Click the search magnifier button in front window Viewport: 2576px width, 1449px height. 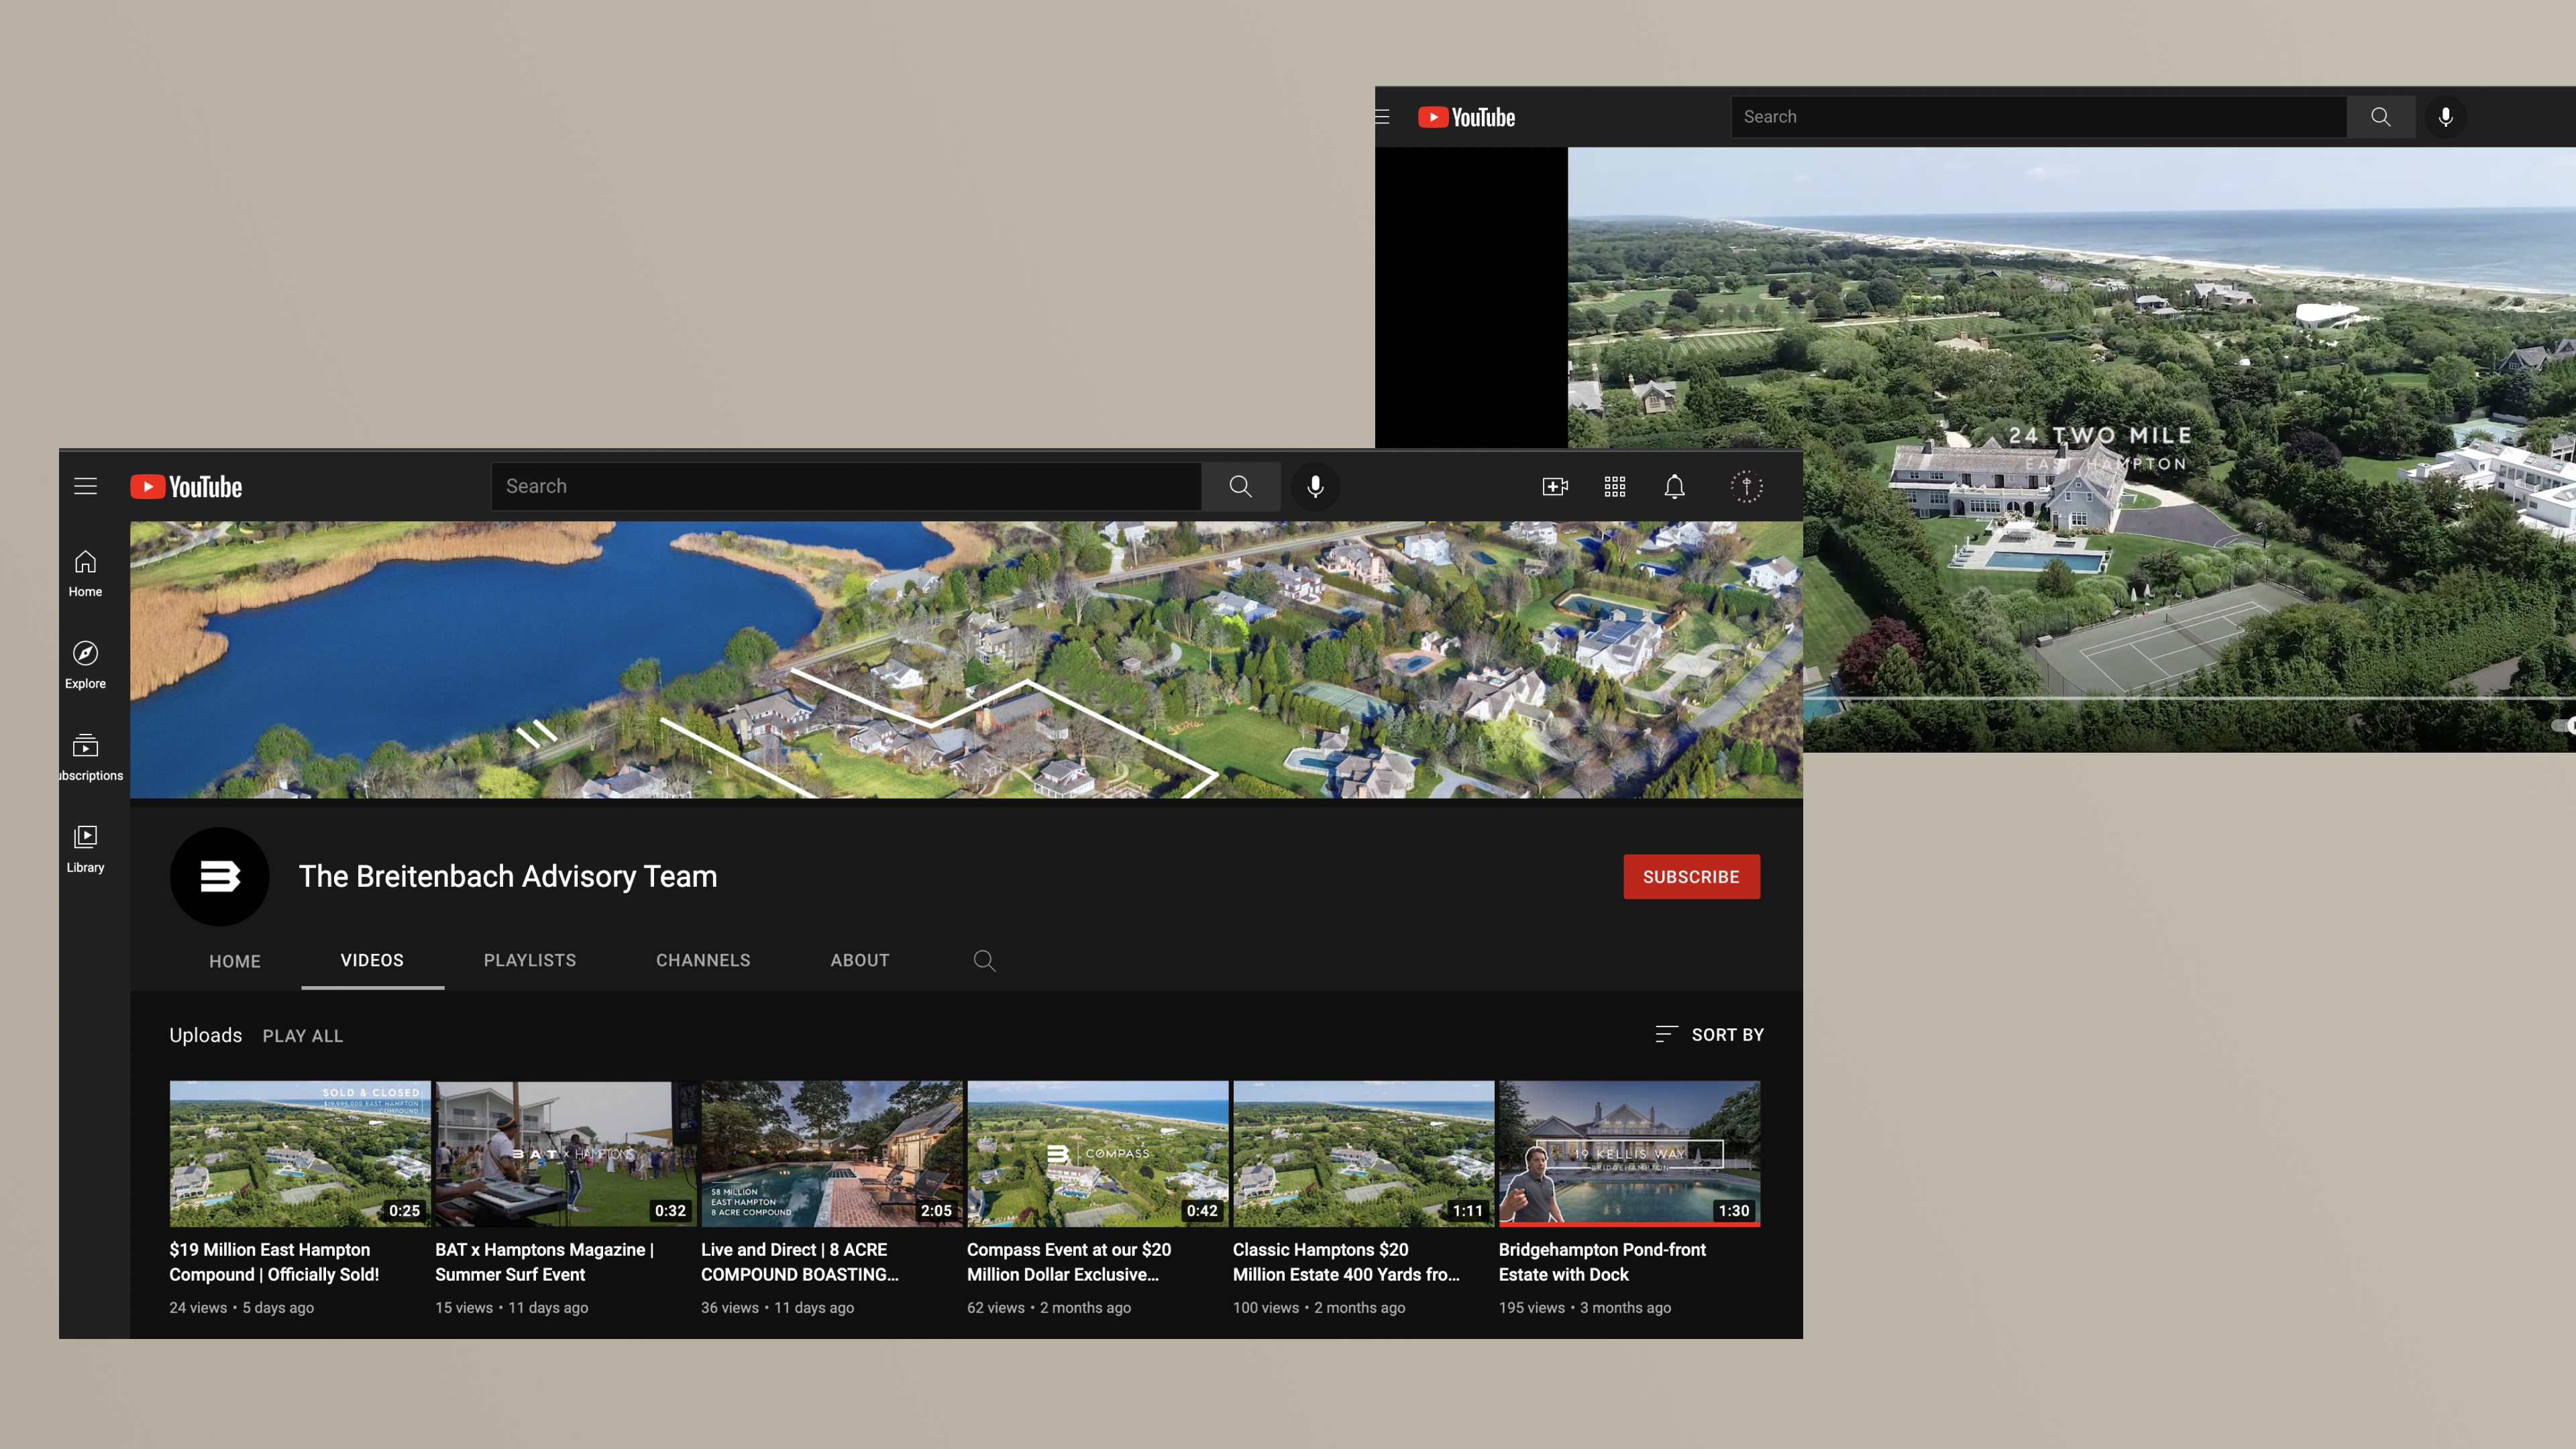[1240, 486]
